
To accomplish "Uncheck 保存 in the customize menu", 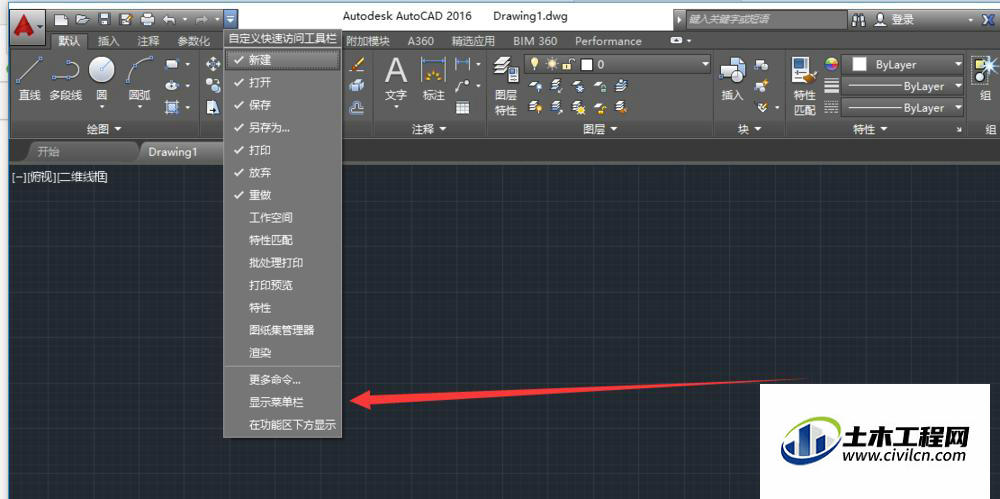I will pos(283,105).
